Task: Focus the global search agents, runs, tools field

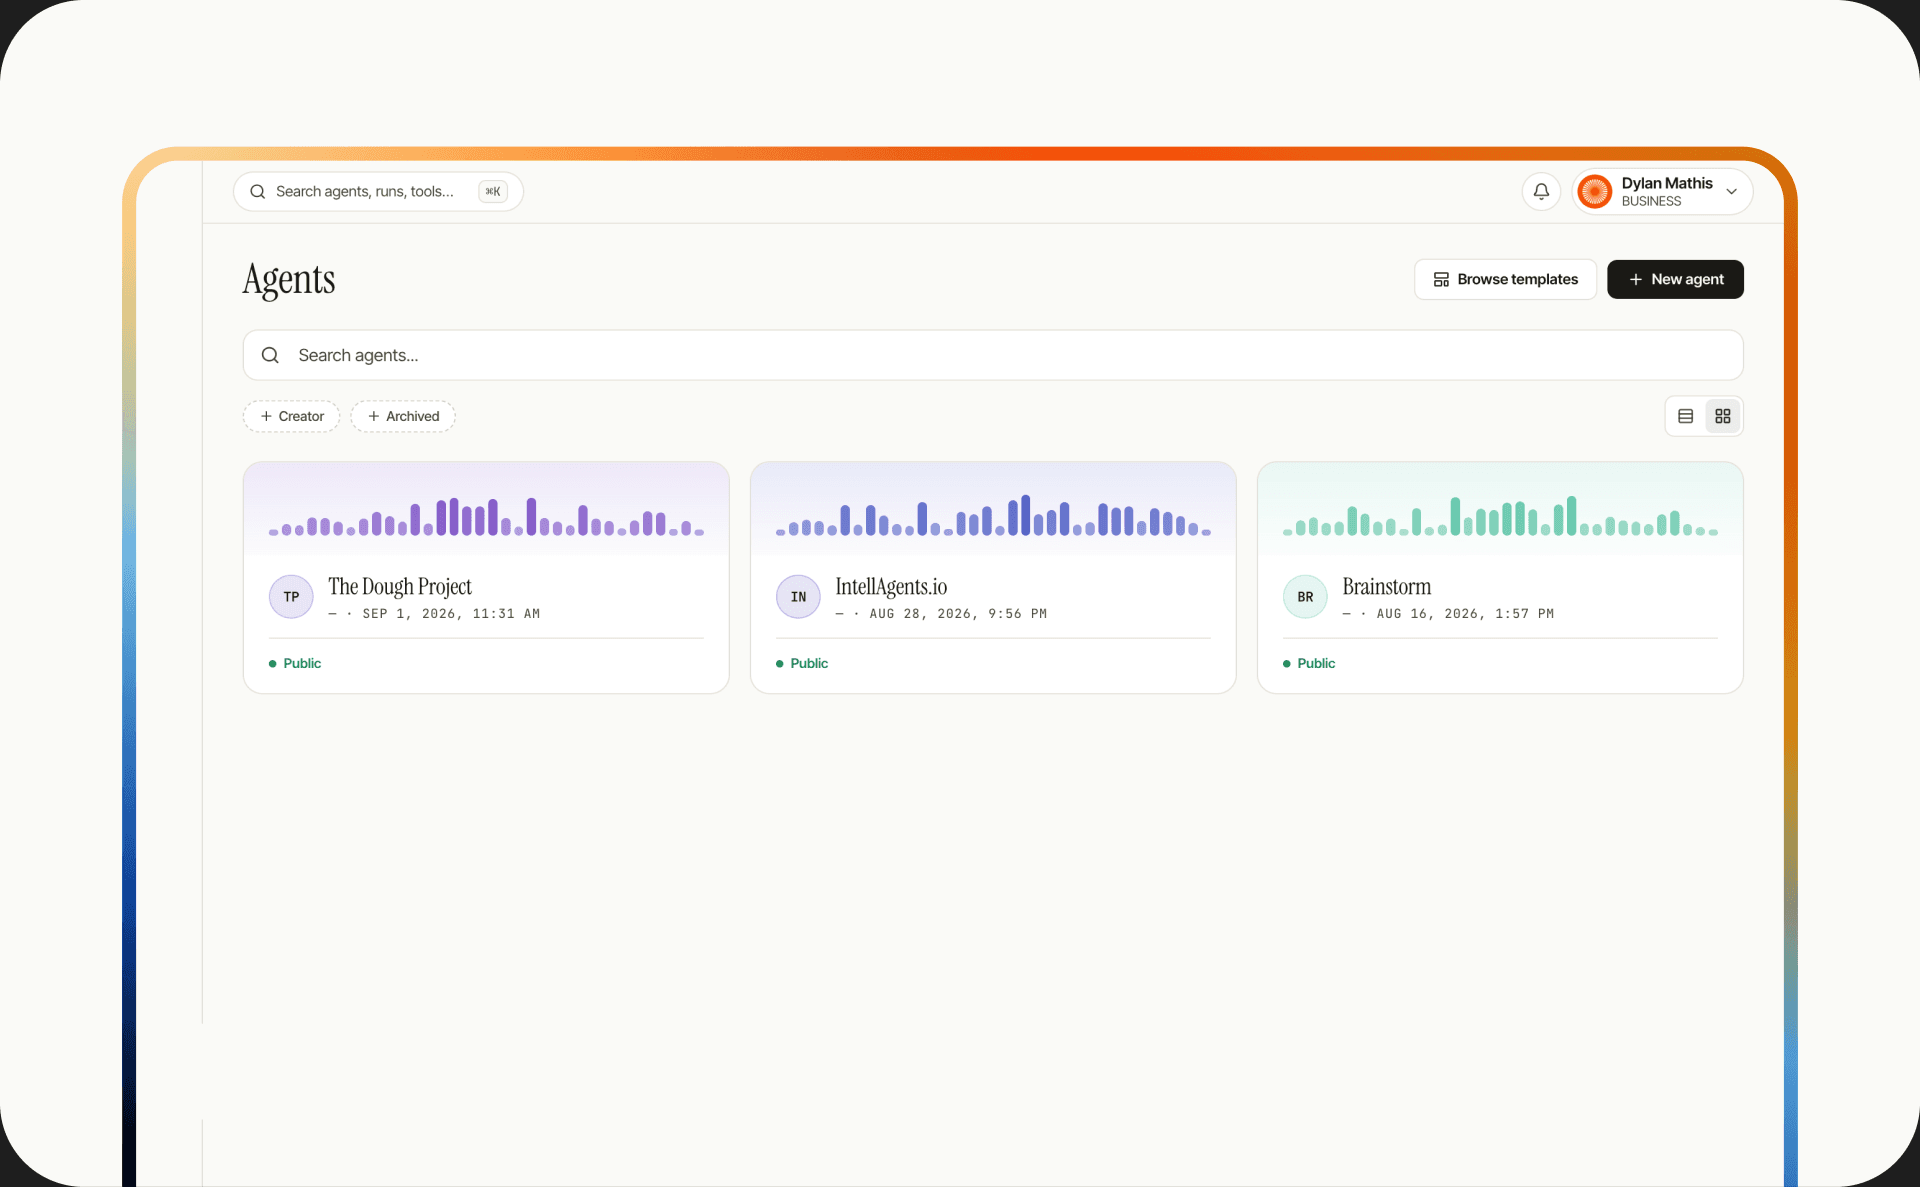Action: click(x=378, y=191)
